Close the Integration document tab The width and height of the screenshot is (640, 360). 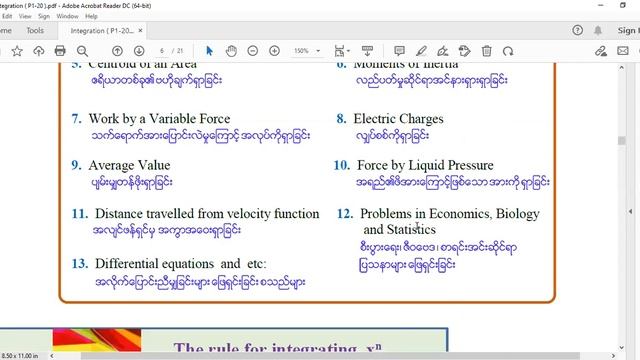point(140,31)
